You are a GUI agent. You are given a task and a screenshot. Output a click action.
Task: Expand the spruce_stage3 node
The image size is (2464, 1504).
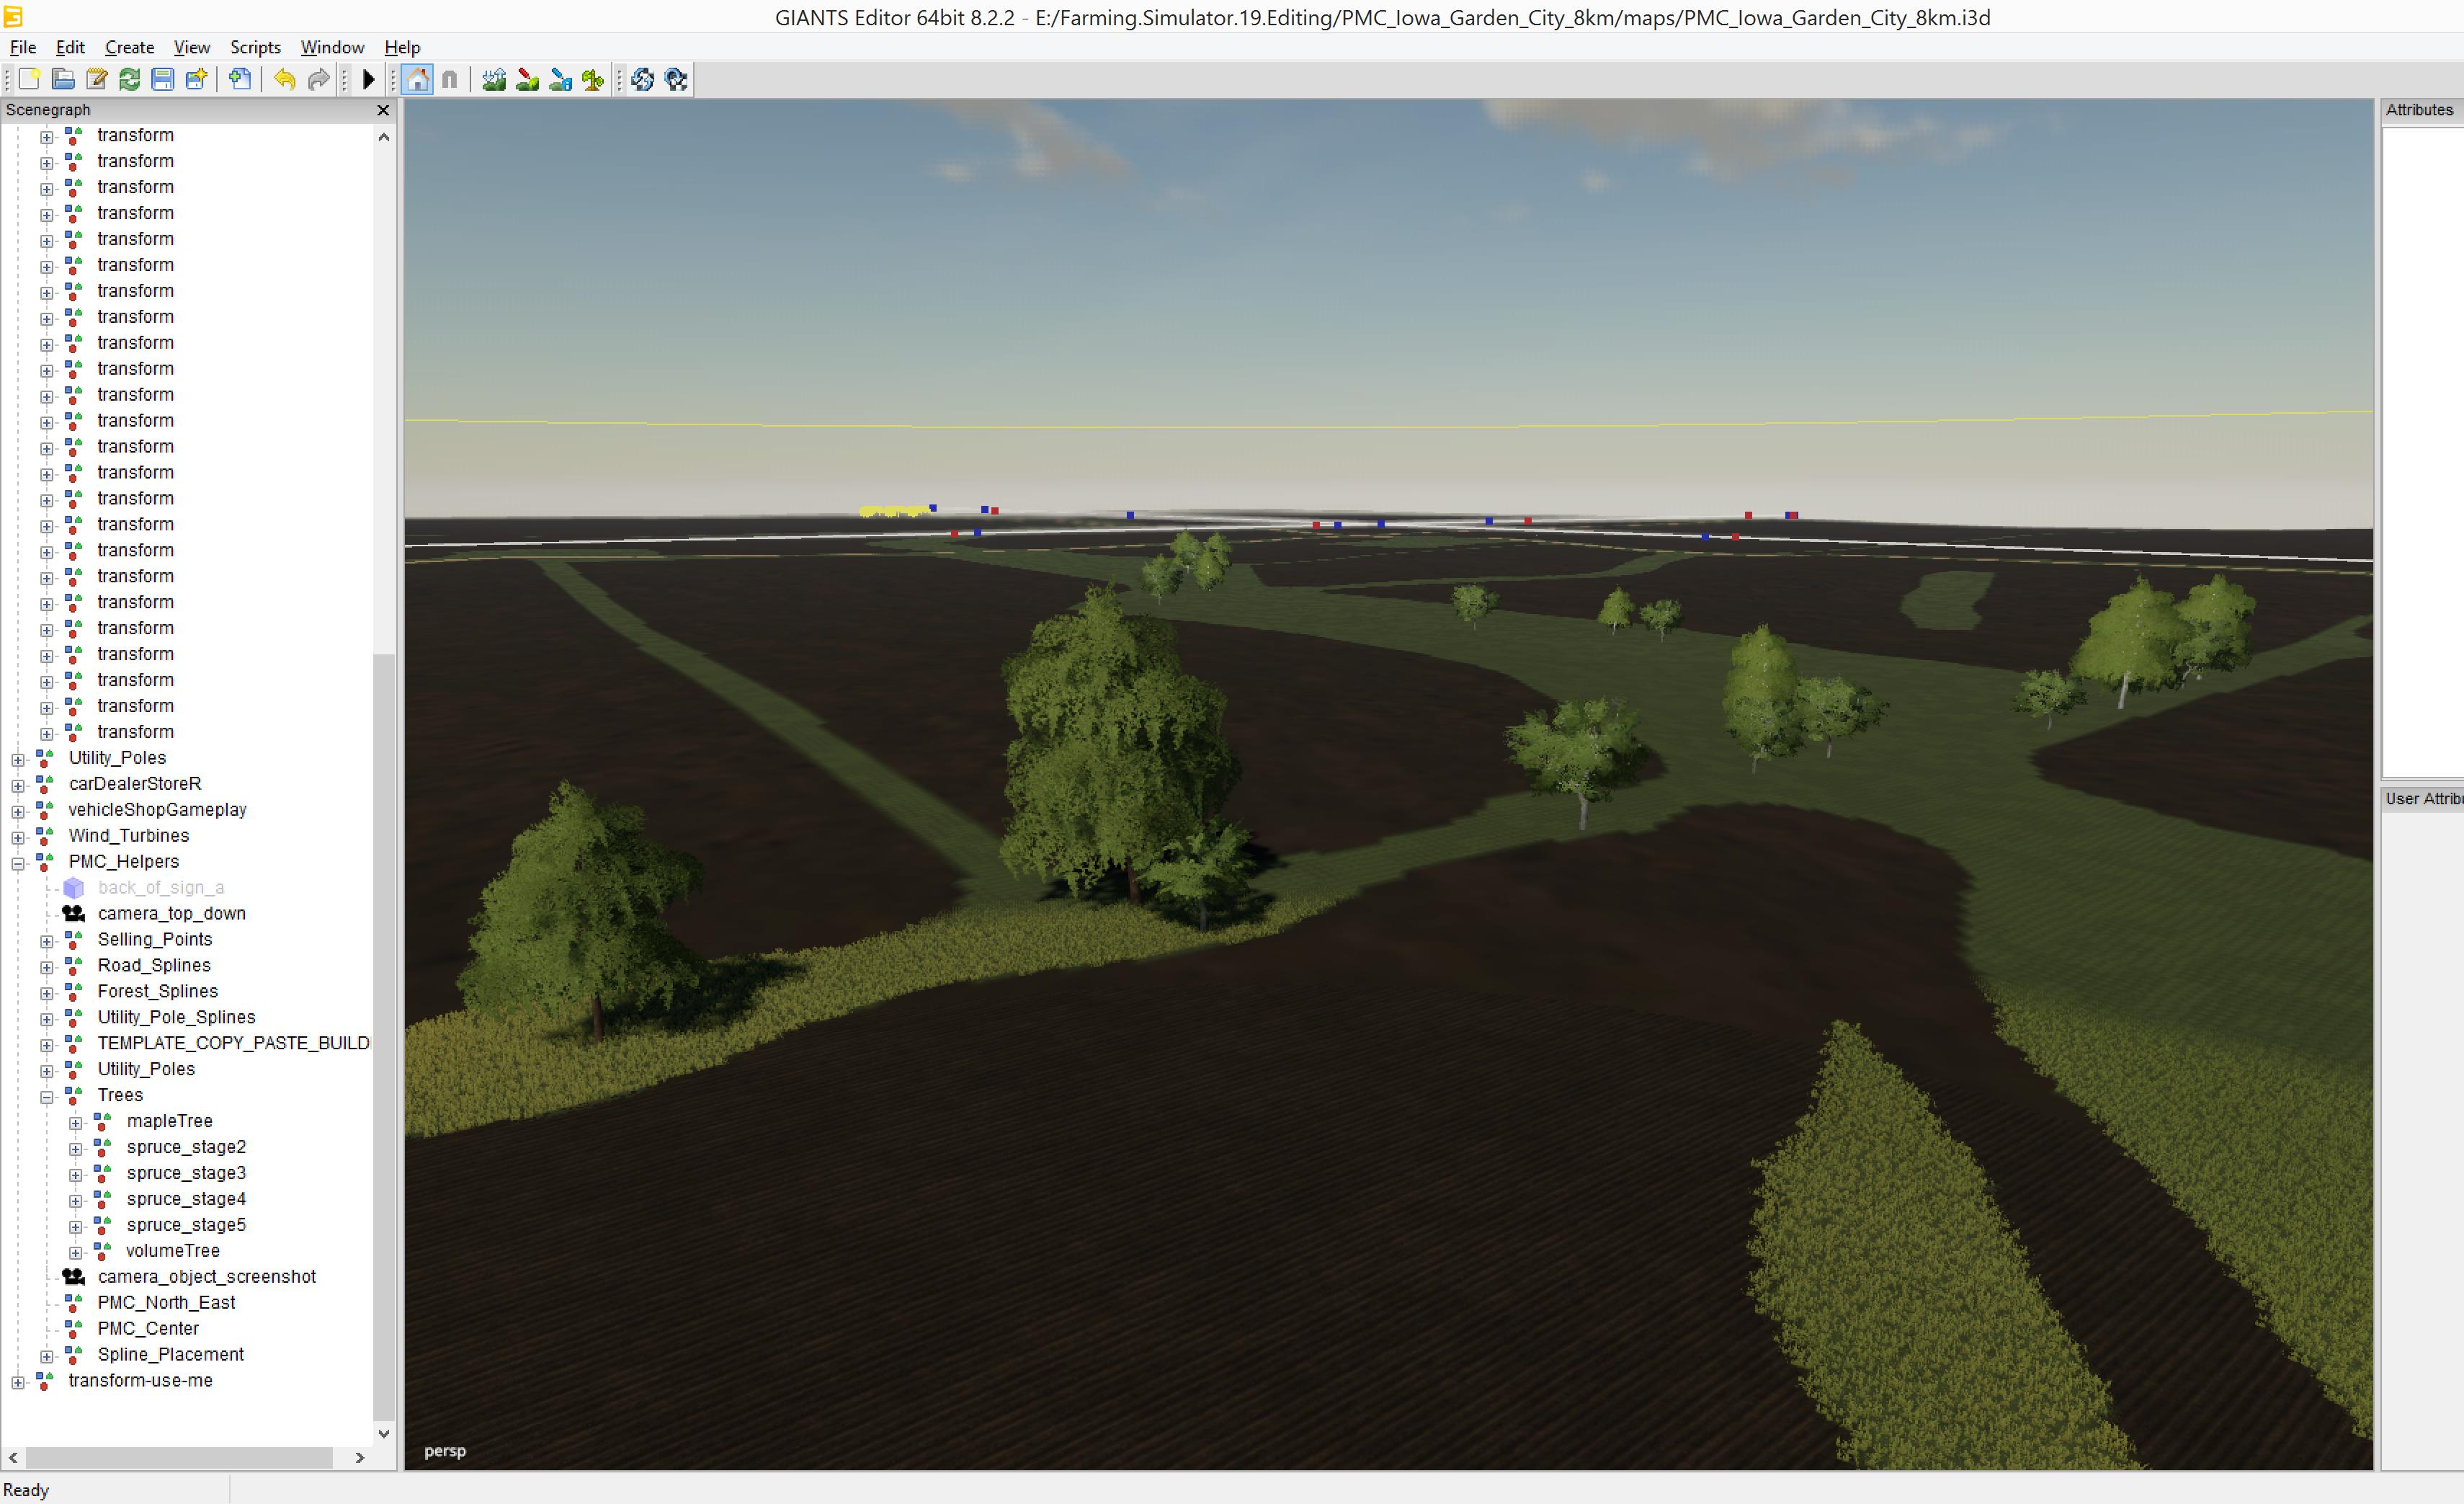pos(76,1176)
